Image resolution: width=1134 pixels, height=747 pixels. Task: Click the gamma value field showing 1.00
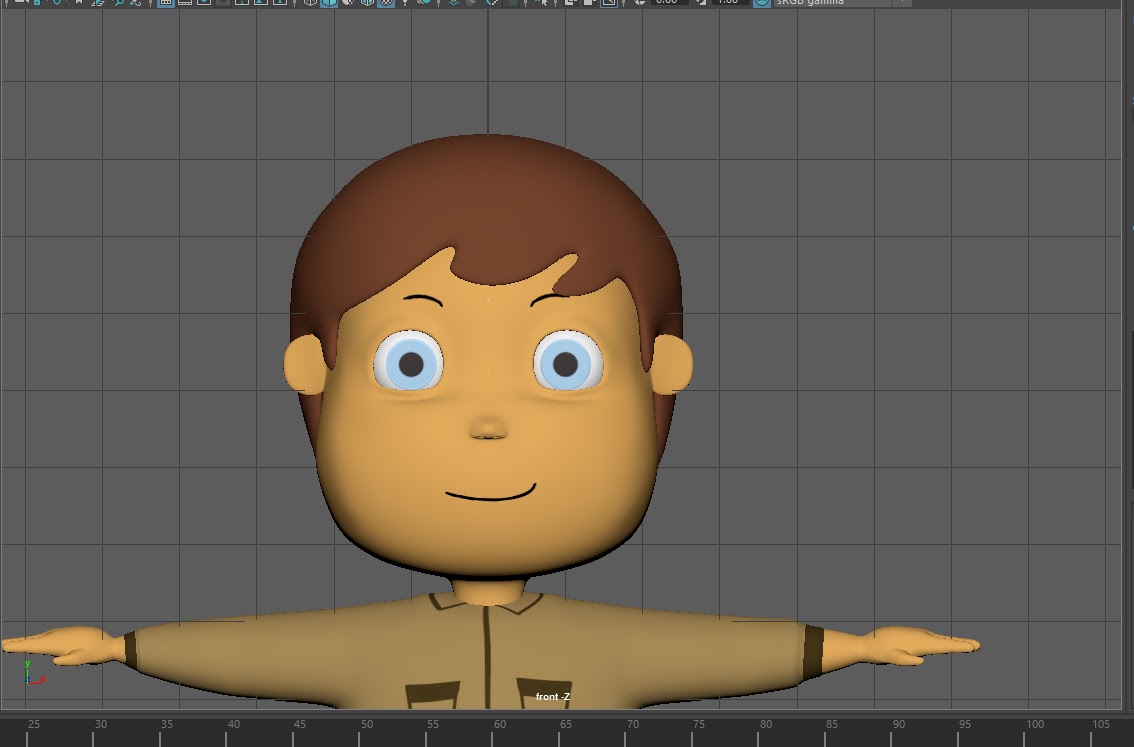728,3
